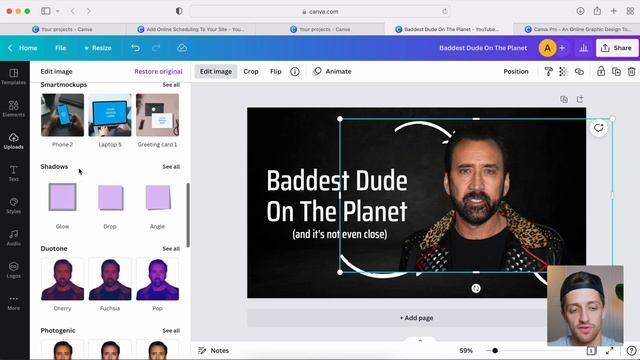Image resolution: width=640 pixels, height=360 pixels.
Task: Delete the selected element with trash icon
Action: 631,71
